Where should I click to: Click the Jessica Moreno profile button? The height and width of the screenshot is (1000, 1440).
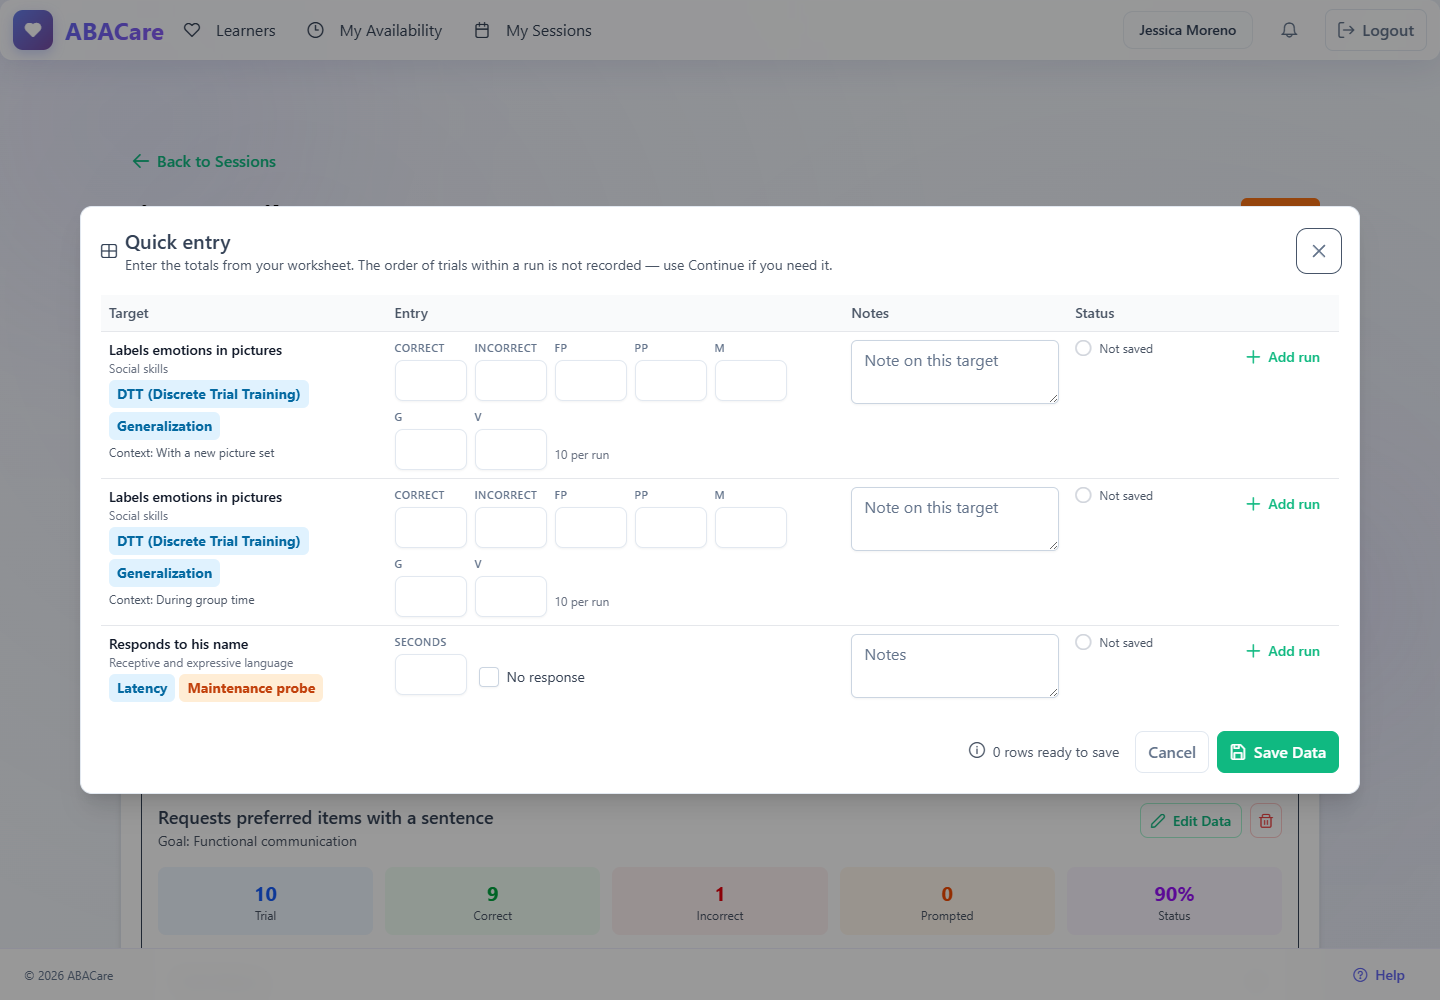(x=1187, y=30)
